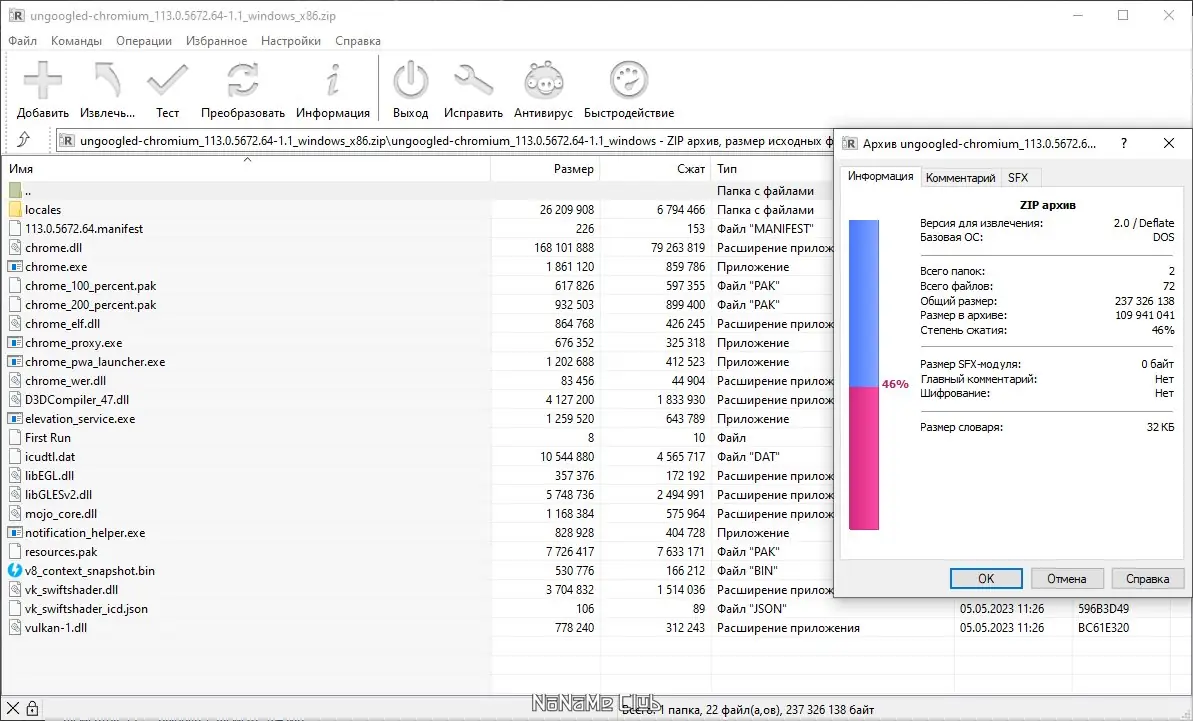Click the archive path address field
This screenshot has width=1193, height=721.
[x=444, y=141]
